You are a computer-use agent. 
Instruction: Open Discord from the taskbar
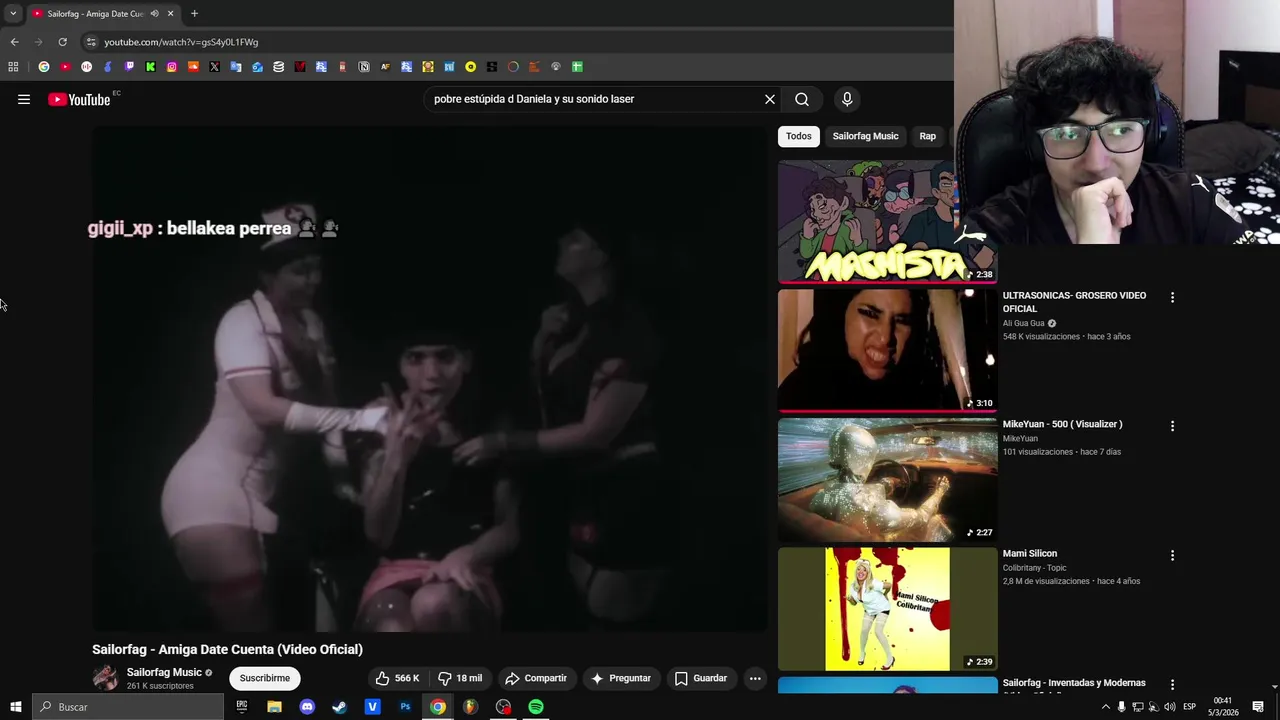tap(307, 707)
